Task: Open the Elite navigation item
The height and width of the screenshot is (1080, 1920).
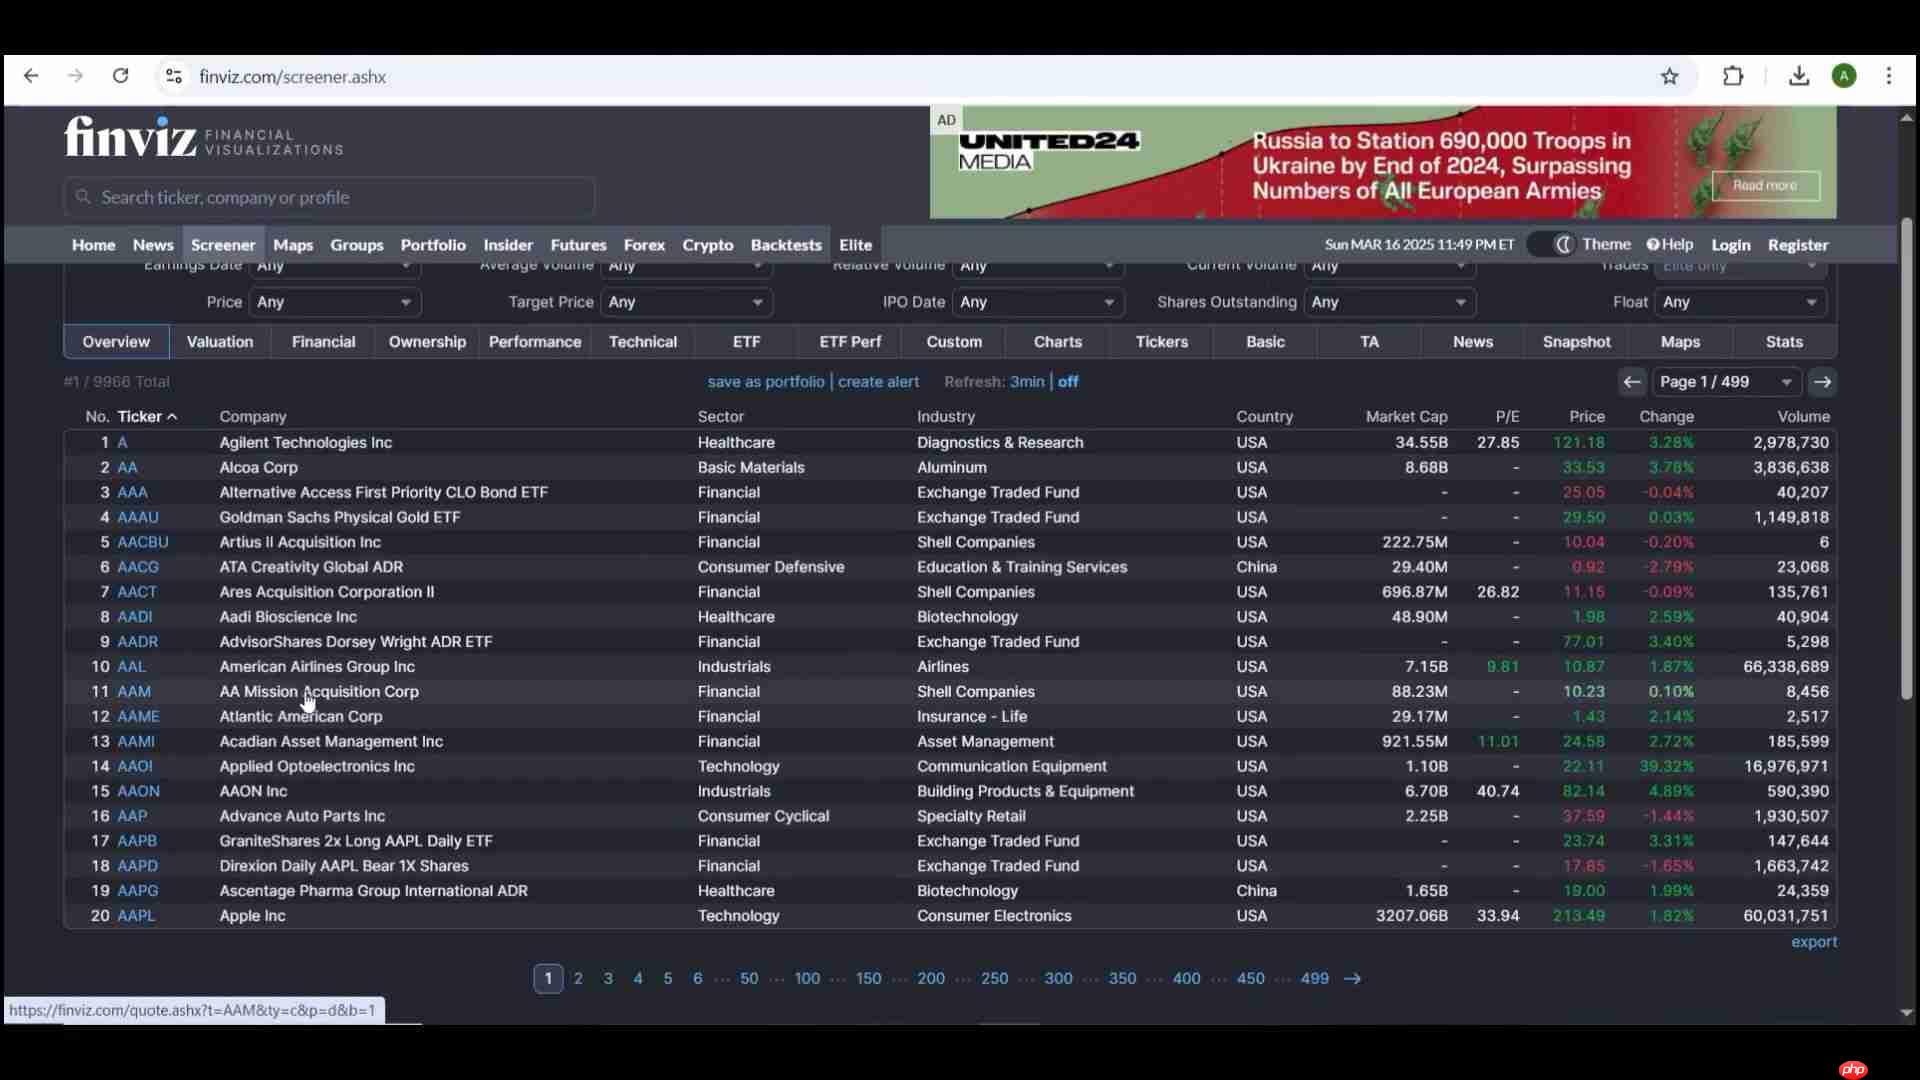Action: (x=855, y=245)
